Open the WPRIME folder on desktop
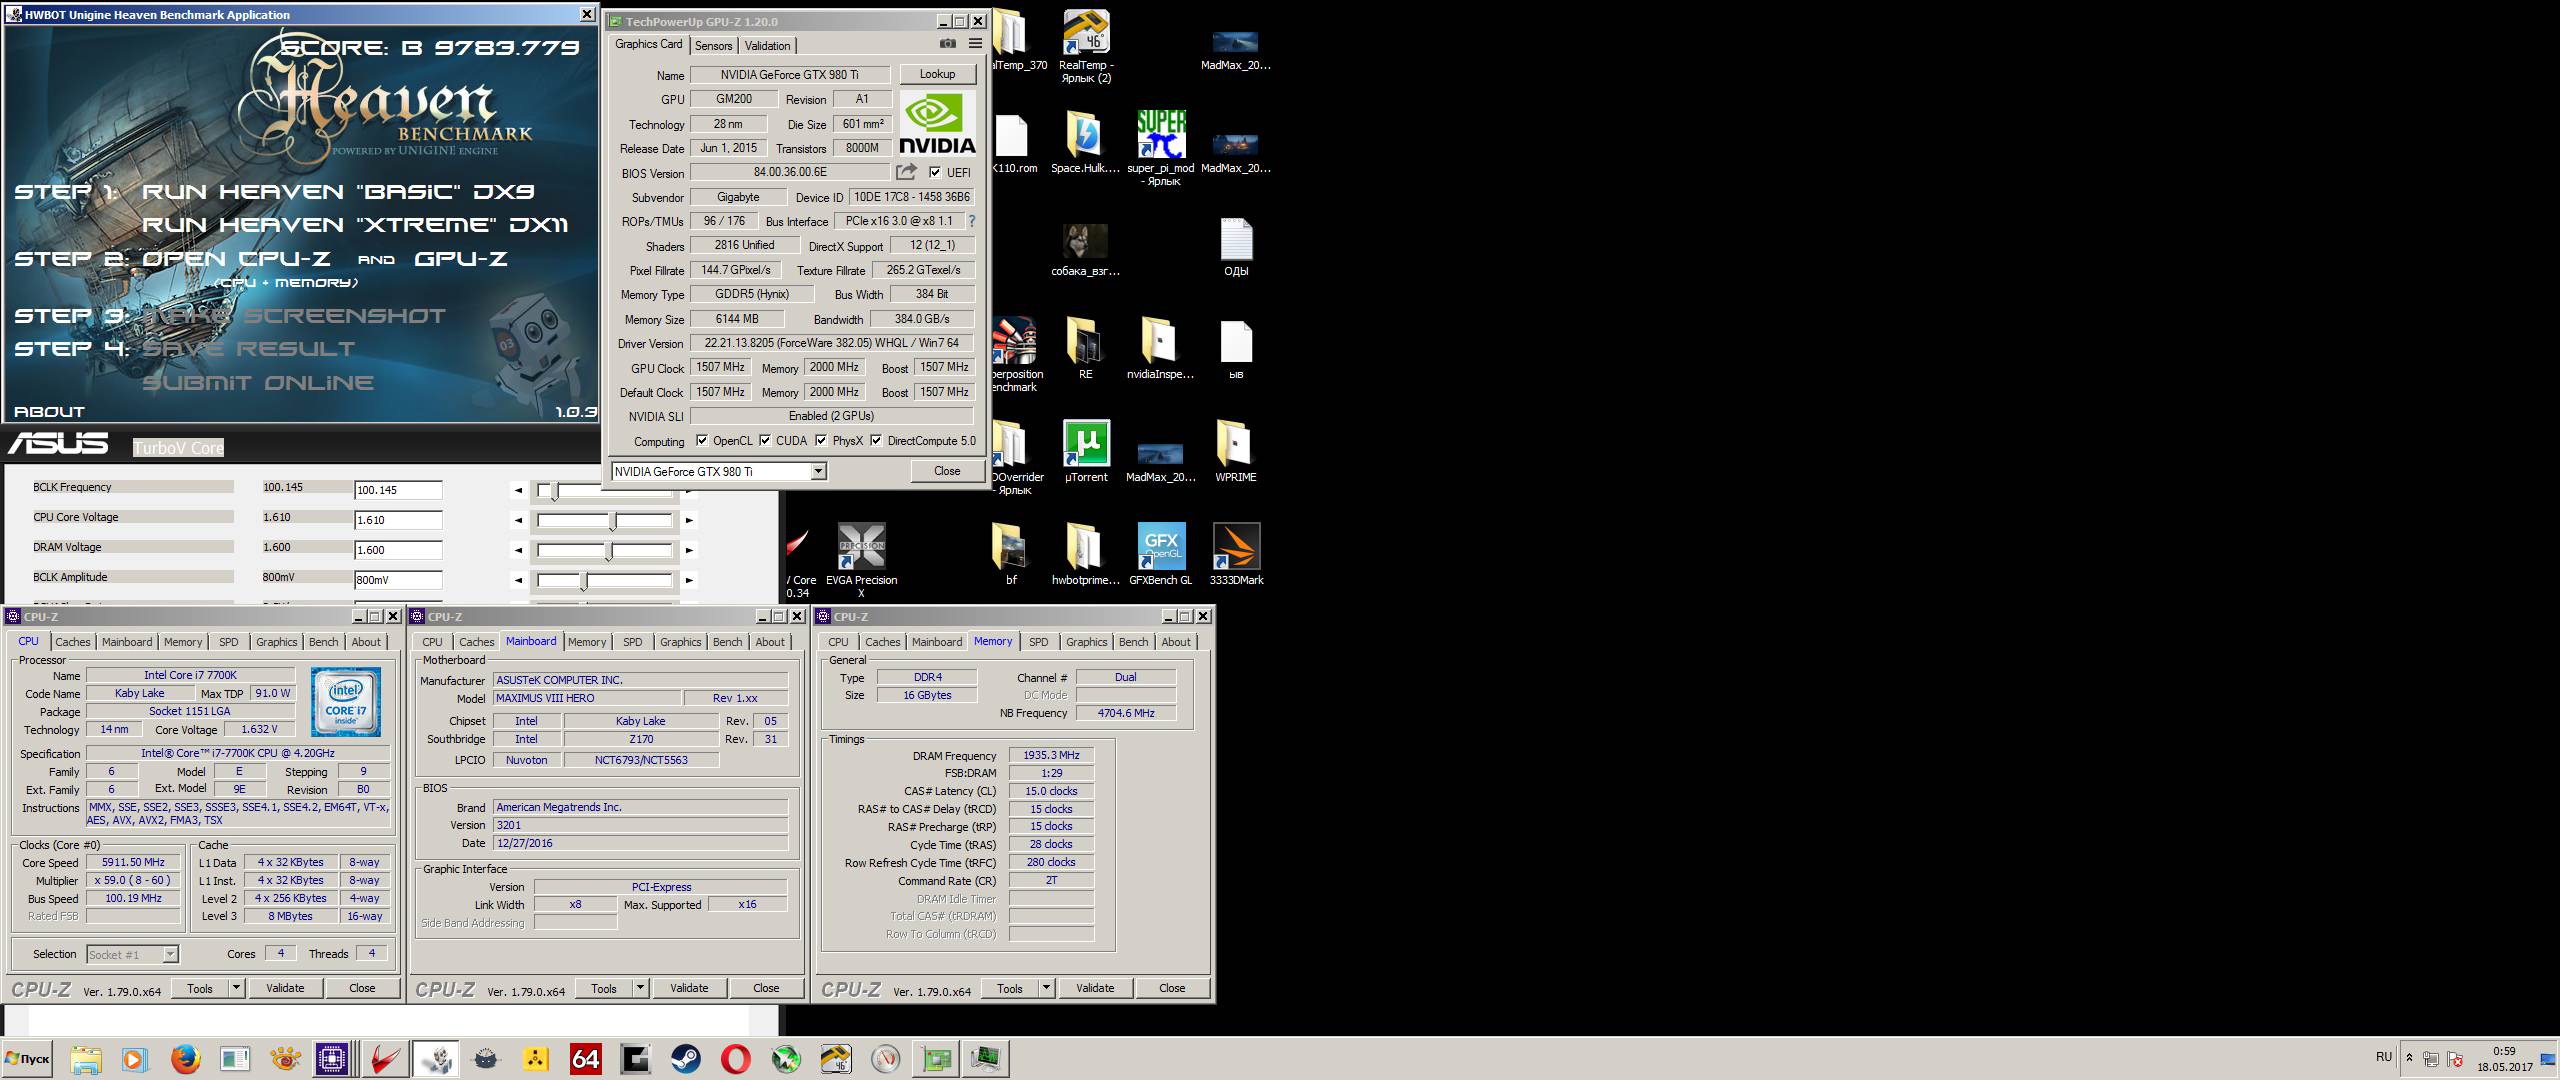 (x=1236, y=452)
